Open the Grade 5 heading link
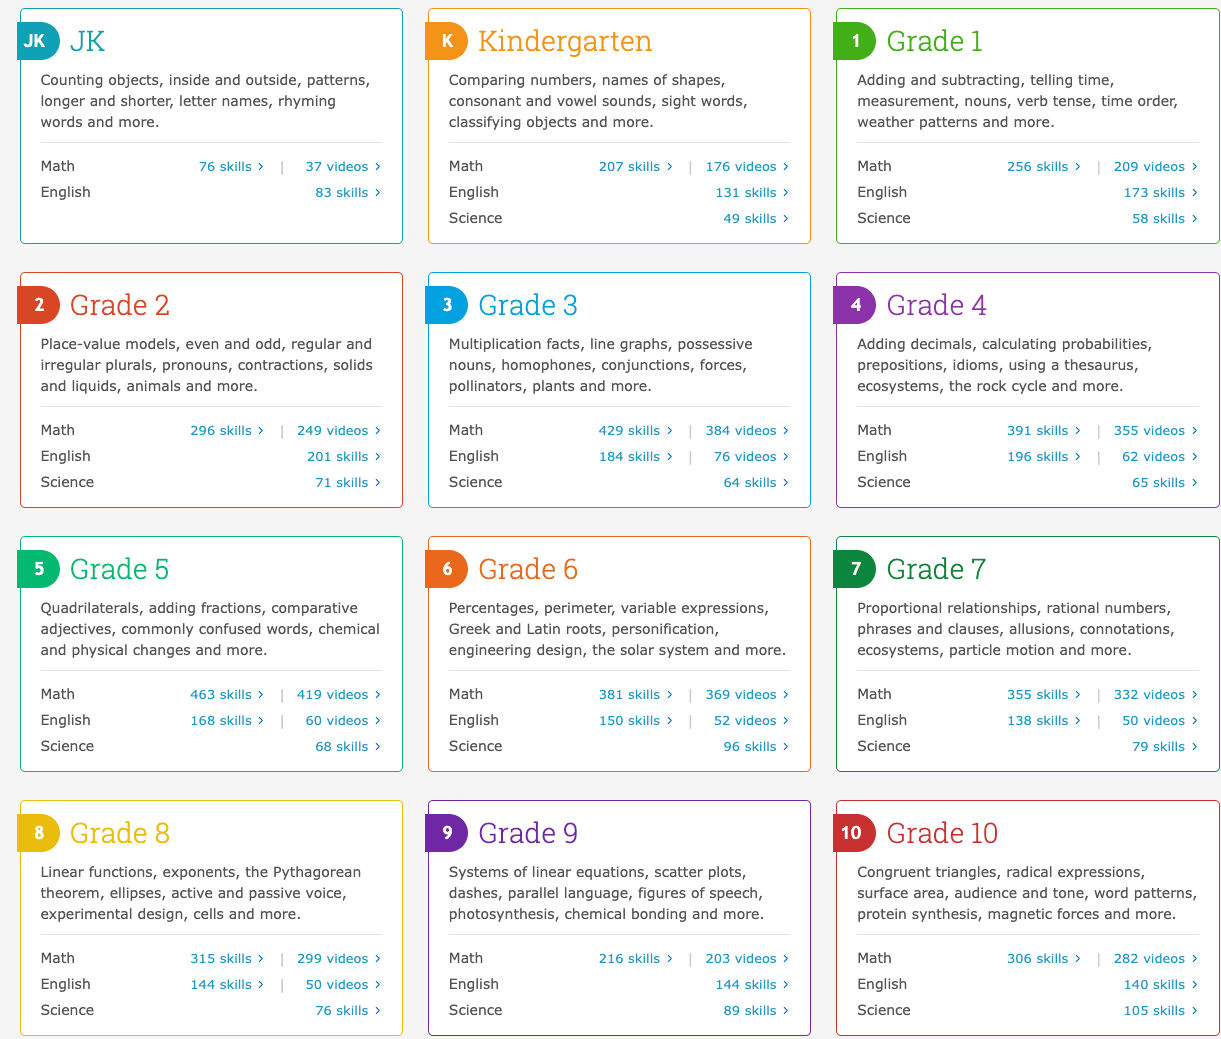This screenshot has width=1221, height=1039. coord(119,569)
